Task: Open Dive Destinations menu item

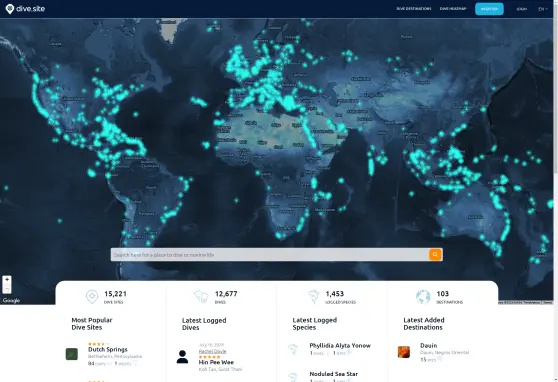Action: coord(414,9)
